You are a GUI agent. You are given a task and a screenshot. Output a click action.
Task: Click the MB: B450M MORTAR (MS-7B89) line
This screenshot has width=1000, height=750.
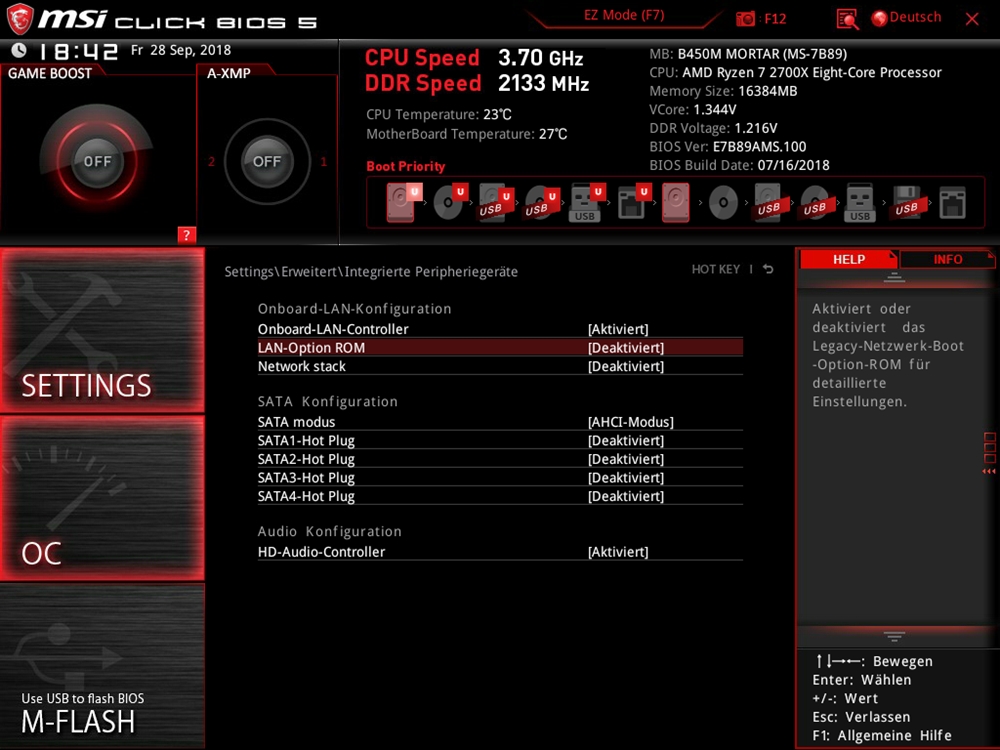click(748, 54)
